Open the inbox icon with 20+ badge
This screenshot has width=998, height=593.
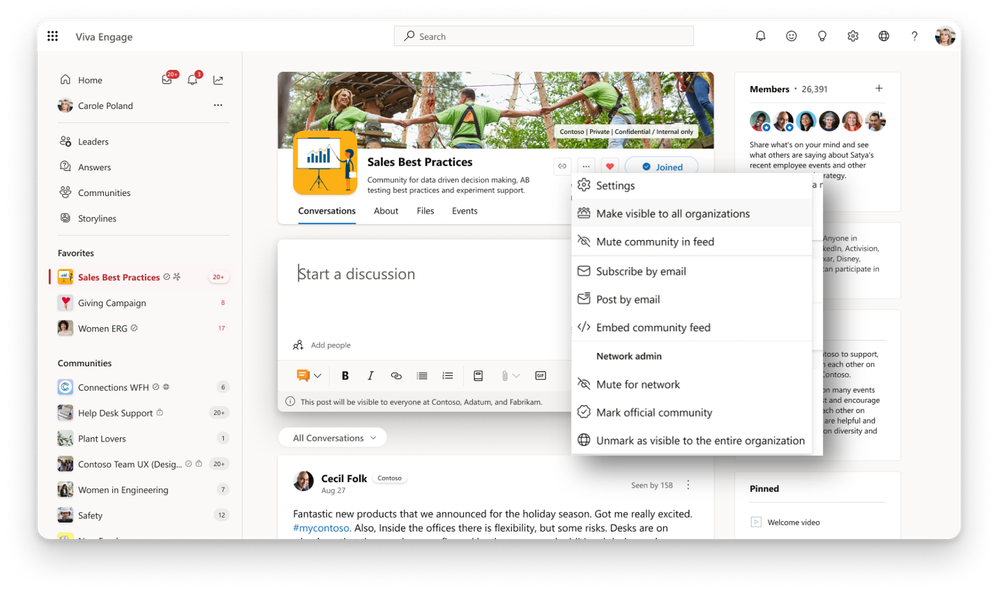point(168,79)
